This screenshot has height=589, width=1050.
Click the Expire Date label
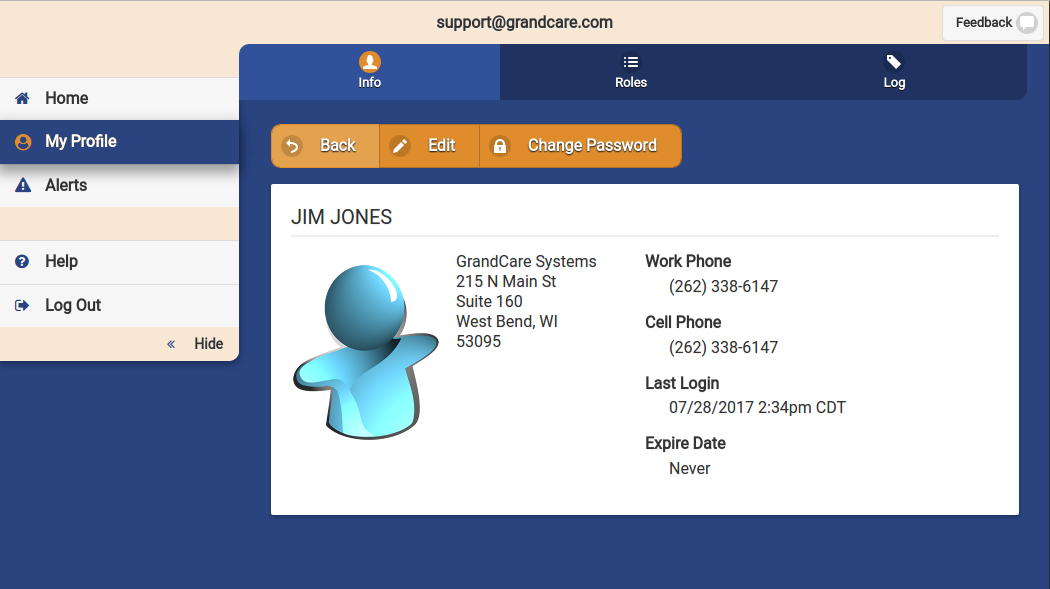pyautogui.click(x=686, y=443)
